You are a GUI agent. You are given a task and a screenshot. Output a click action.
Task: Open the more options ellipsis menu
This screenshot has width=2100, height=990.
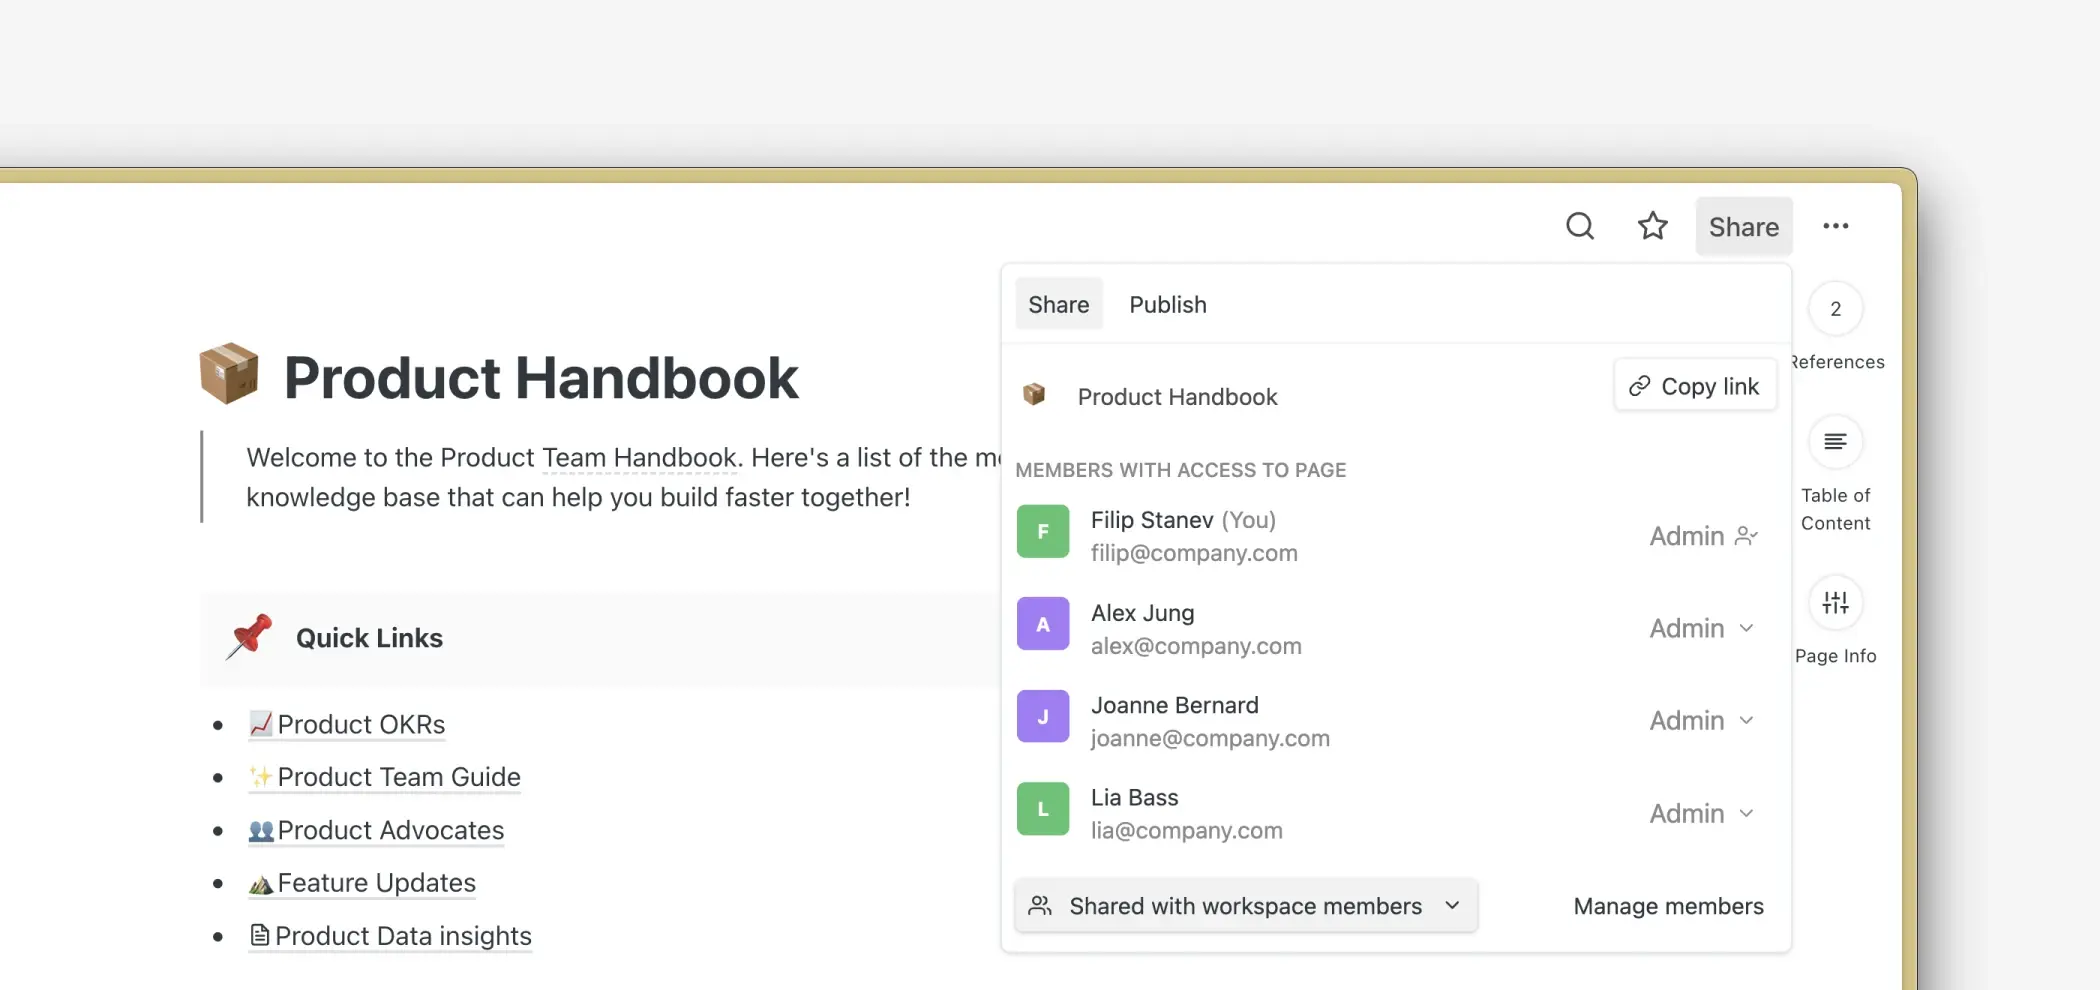pyautogui.click(x=1836, y=226)
